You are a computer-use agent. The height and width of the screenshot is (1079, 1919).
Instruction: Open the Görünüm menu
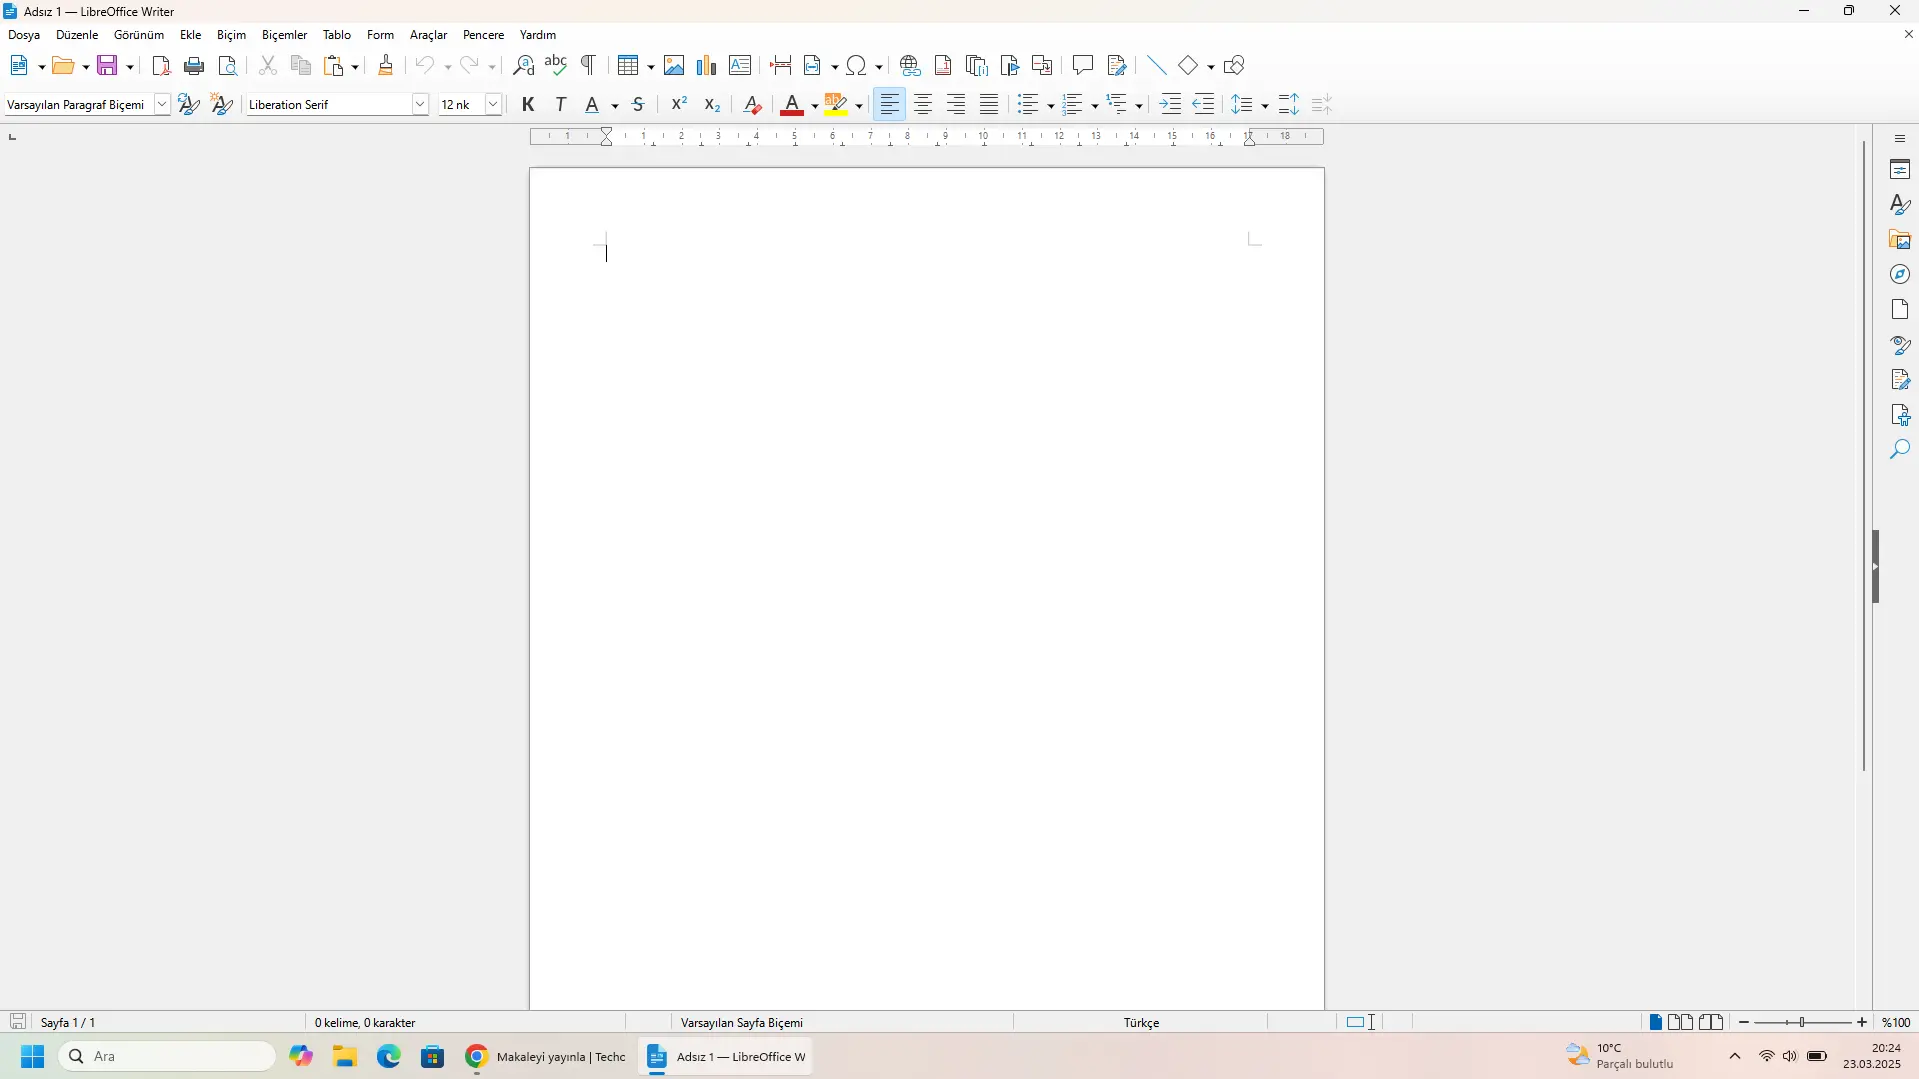click(139, 35)
